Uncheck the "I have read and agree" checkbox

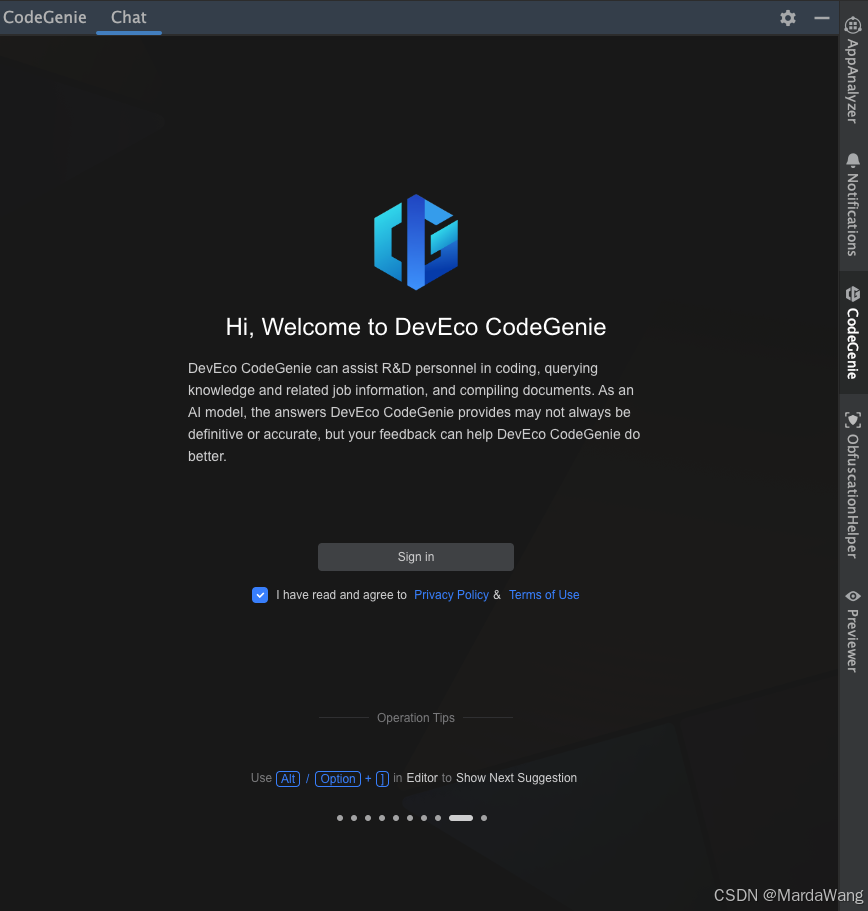(x=260, y=595)
